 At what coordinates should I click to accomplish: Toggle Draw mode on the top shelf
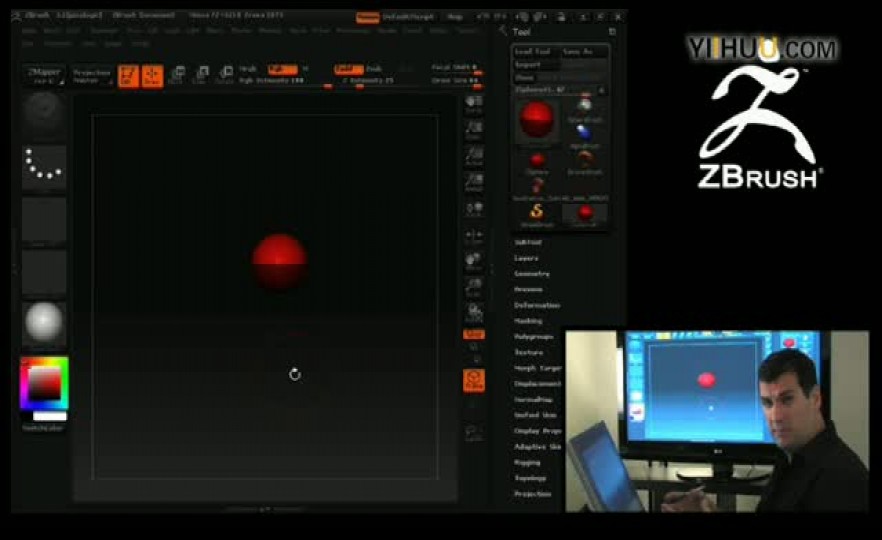point(152,76)
